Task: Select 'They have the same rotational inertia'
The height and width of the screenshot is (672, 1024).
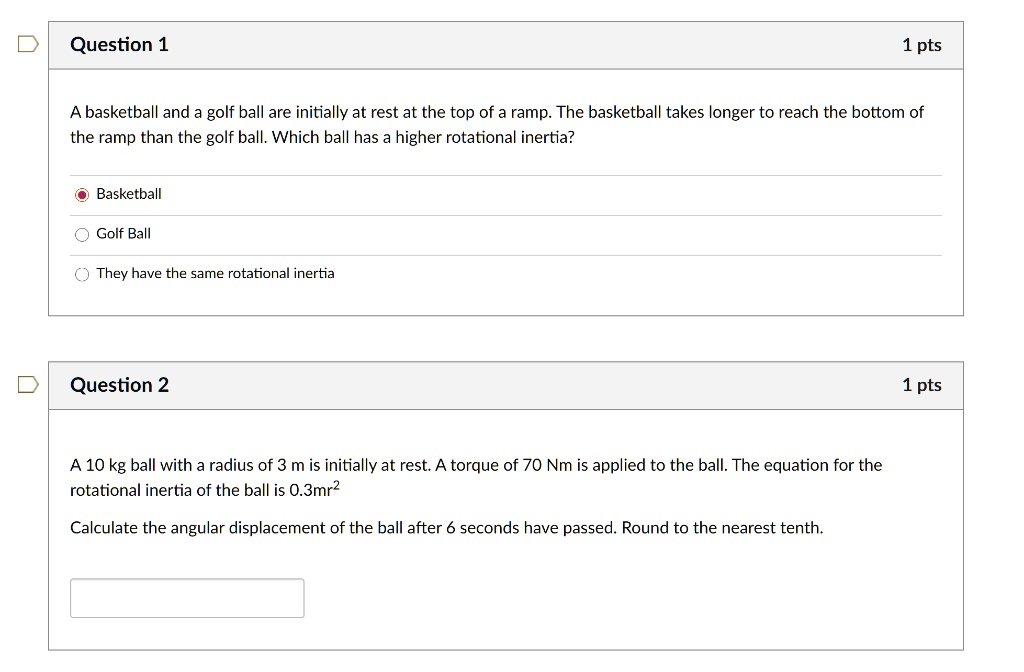Action: pos(82,273)
